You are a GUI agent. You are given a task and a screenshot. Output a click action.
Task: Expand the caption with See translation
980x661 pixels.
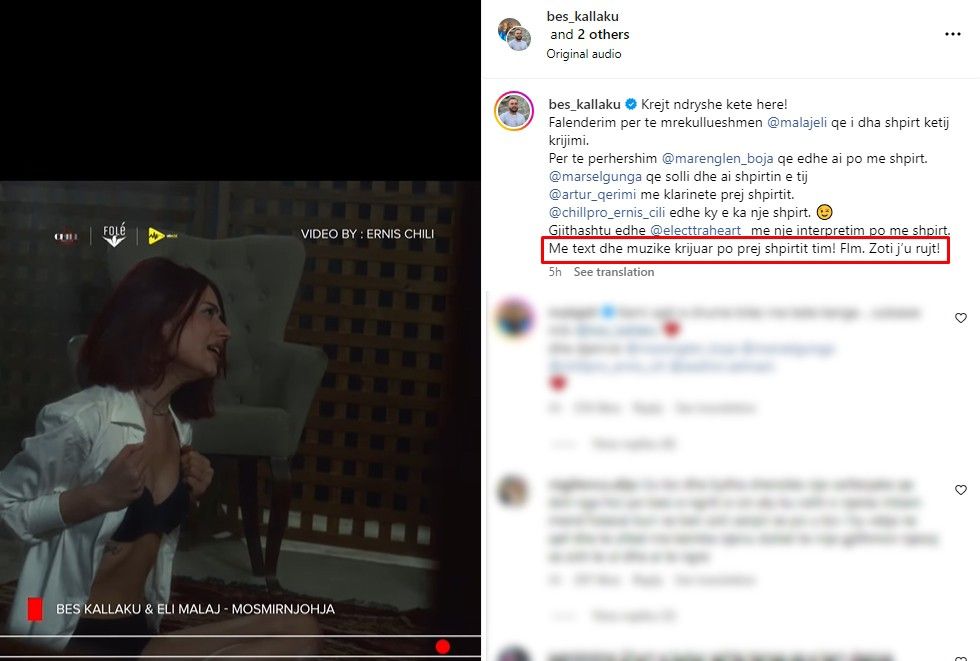coord(614,272)
